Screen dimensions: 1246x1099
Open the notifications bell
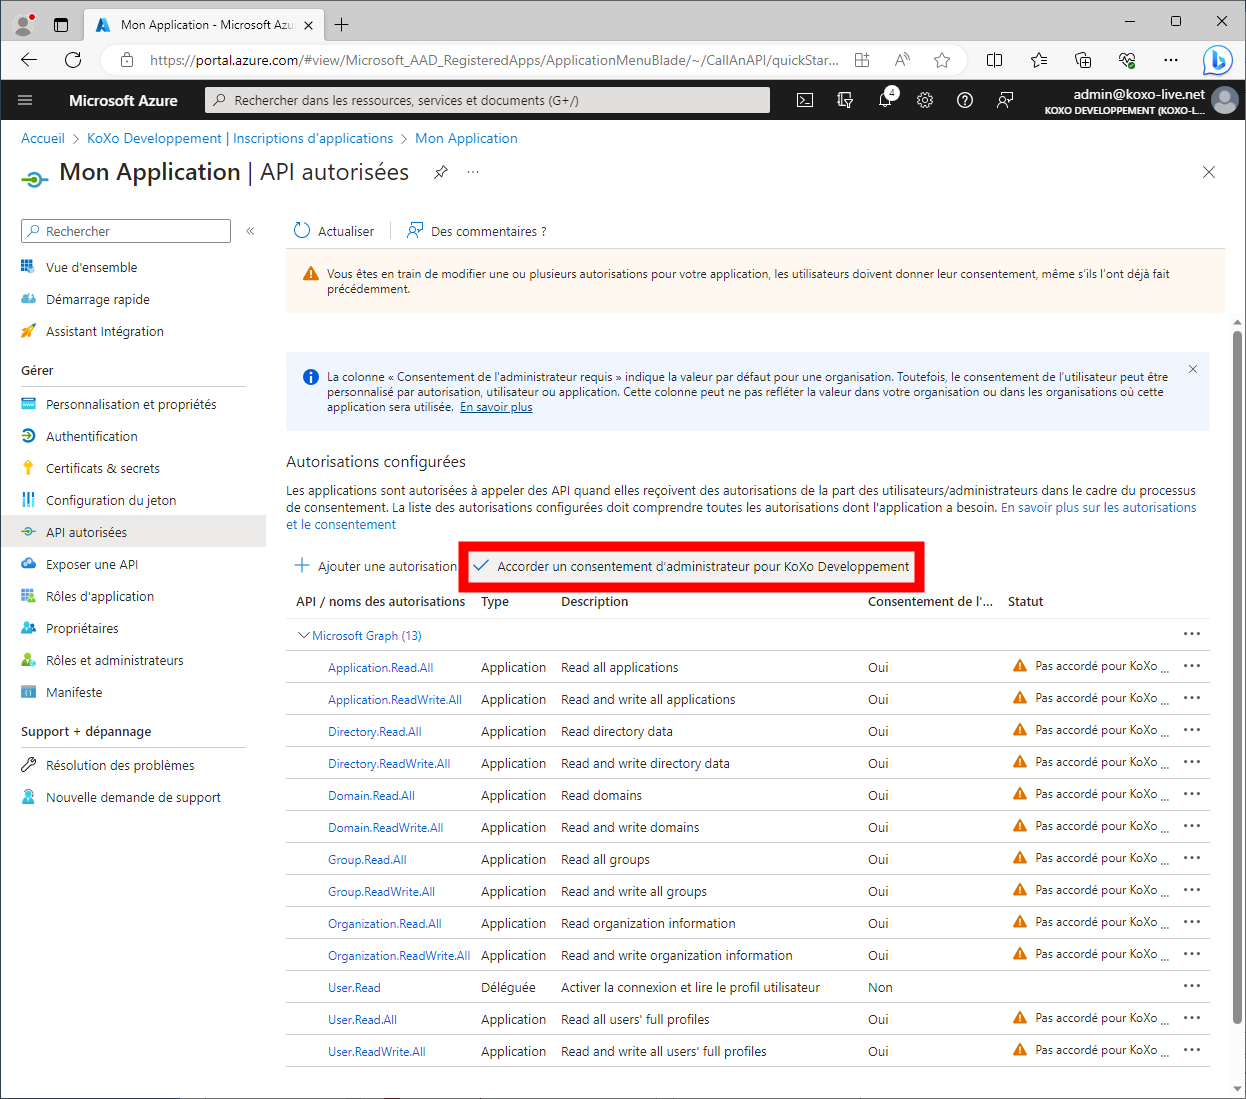click(x=885, y=100)
